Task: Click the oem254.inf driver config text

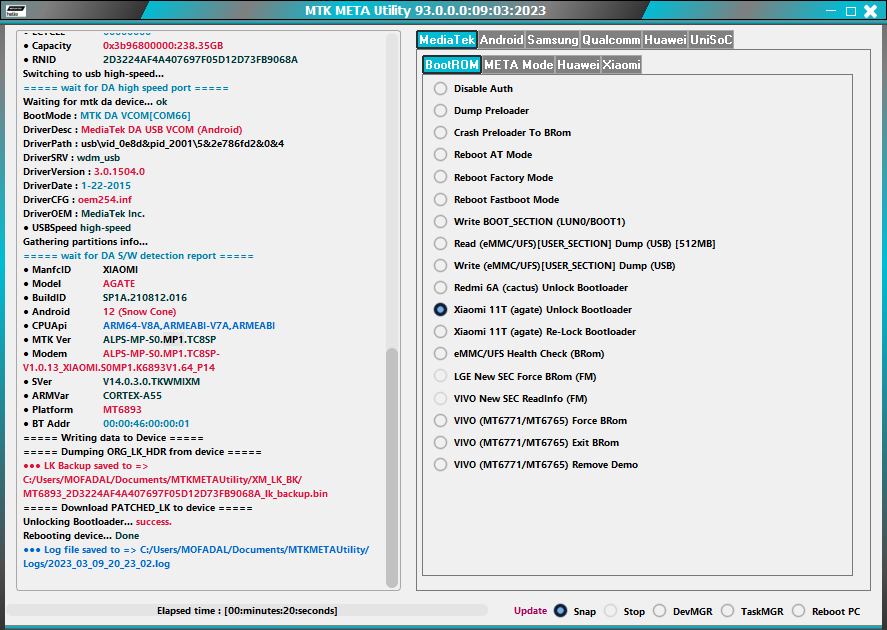Action: click(105, 200)
